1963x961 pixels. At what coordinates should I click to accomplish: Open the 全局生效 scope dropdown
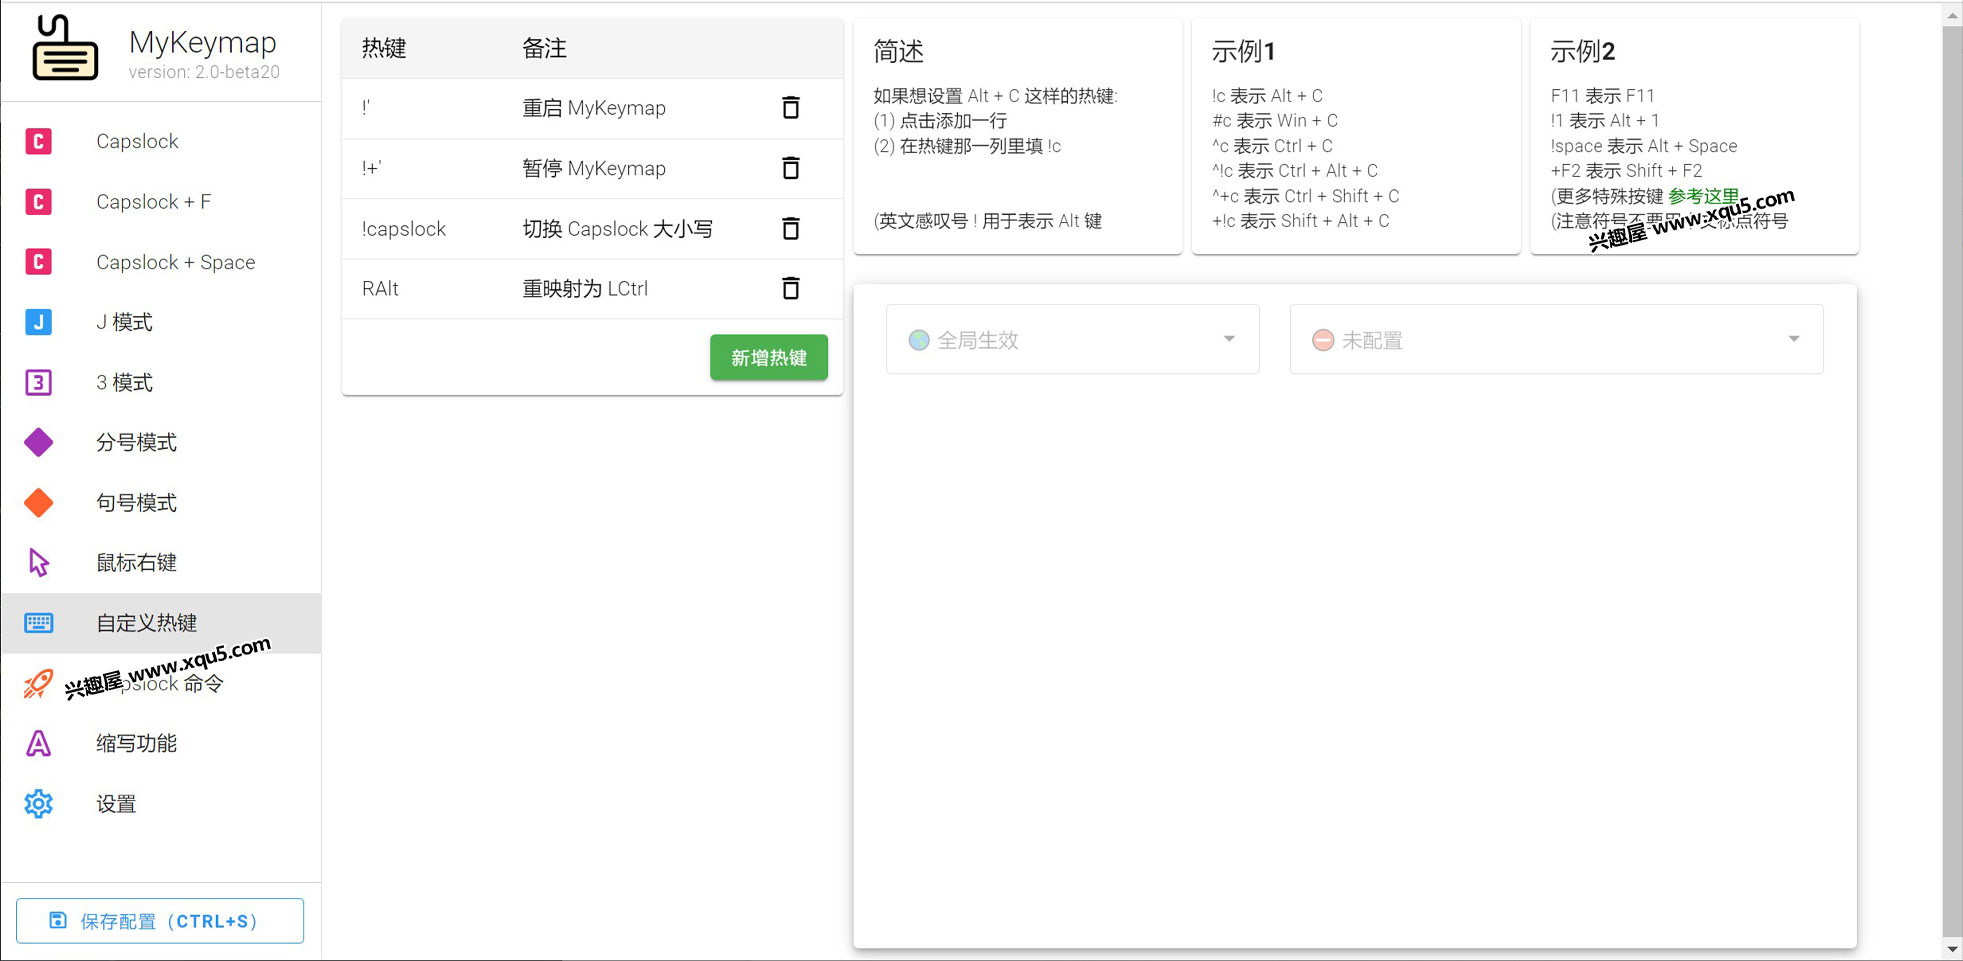point(1072,340)
